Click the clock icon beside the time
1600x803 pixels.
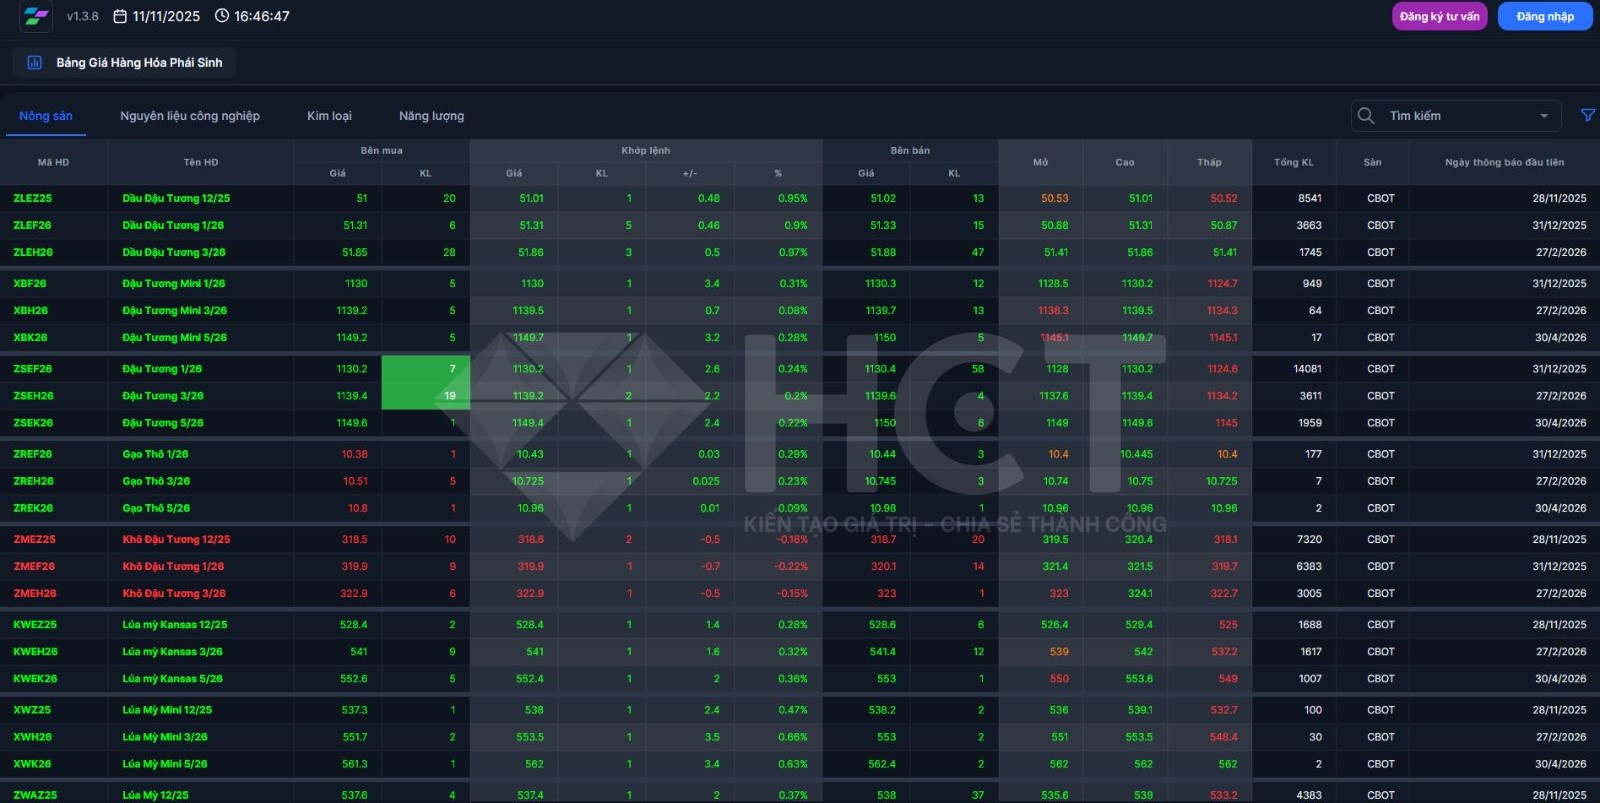tap(222, 17)
